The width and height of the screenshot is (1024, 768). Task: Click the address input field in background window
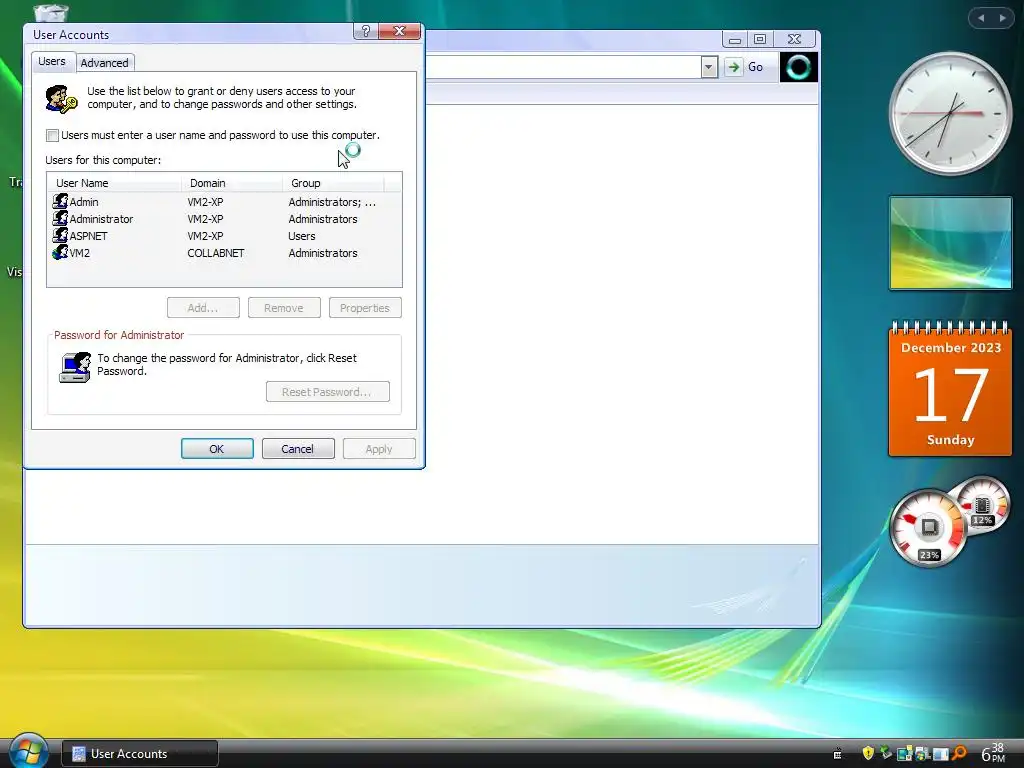pos(564,67)
